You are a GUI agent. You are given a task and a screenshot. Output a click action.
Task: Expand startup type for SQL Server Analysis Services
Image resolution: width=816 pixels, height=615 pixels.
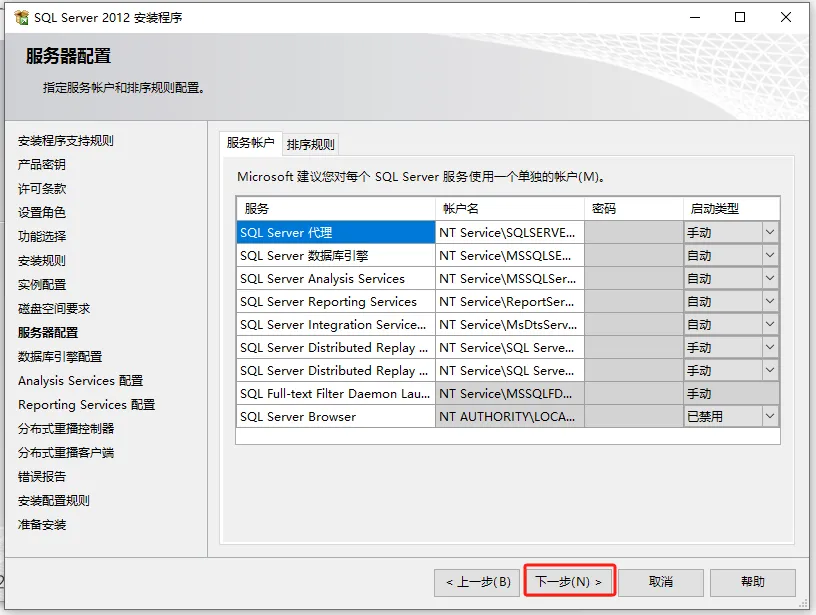pyautogui.click(x=770, y=278)
